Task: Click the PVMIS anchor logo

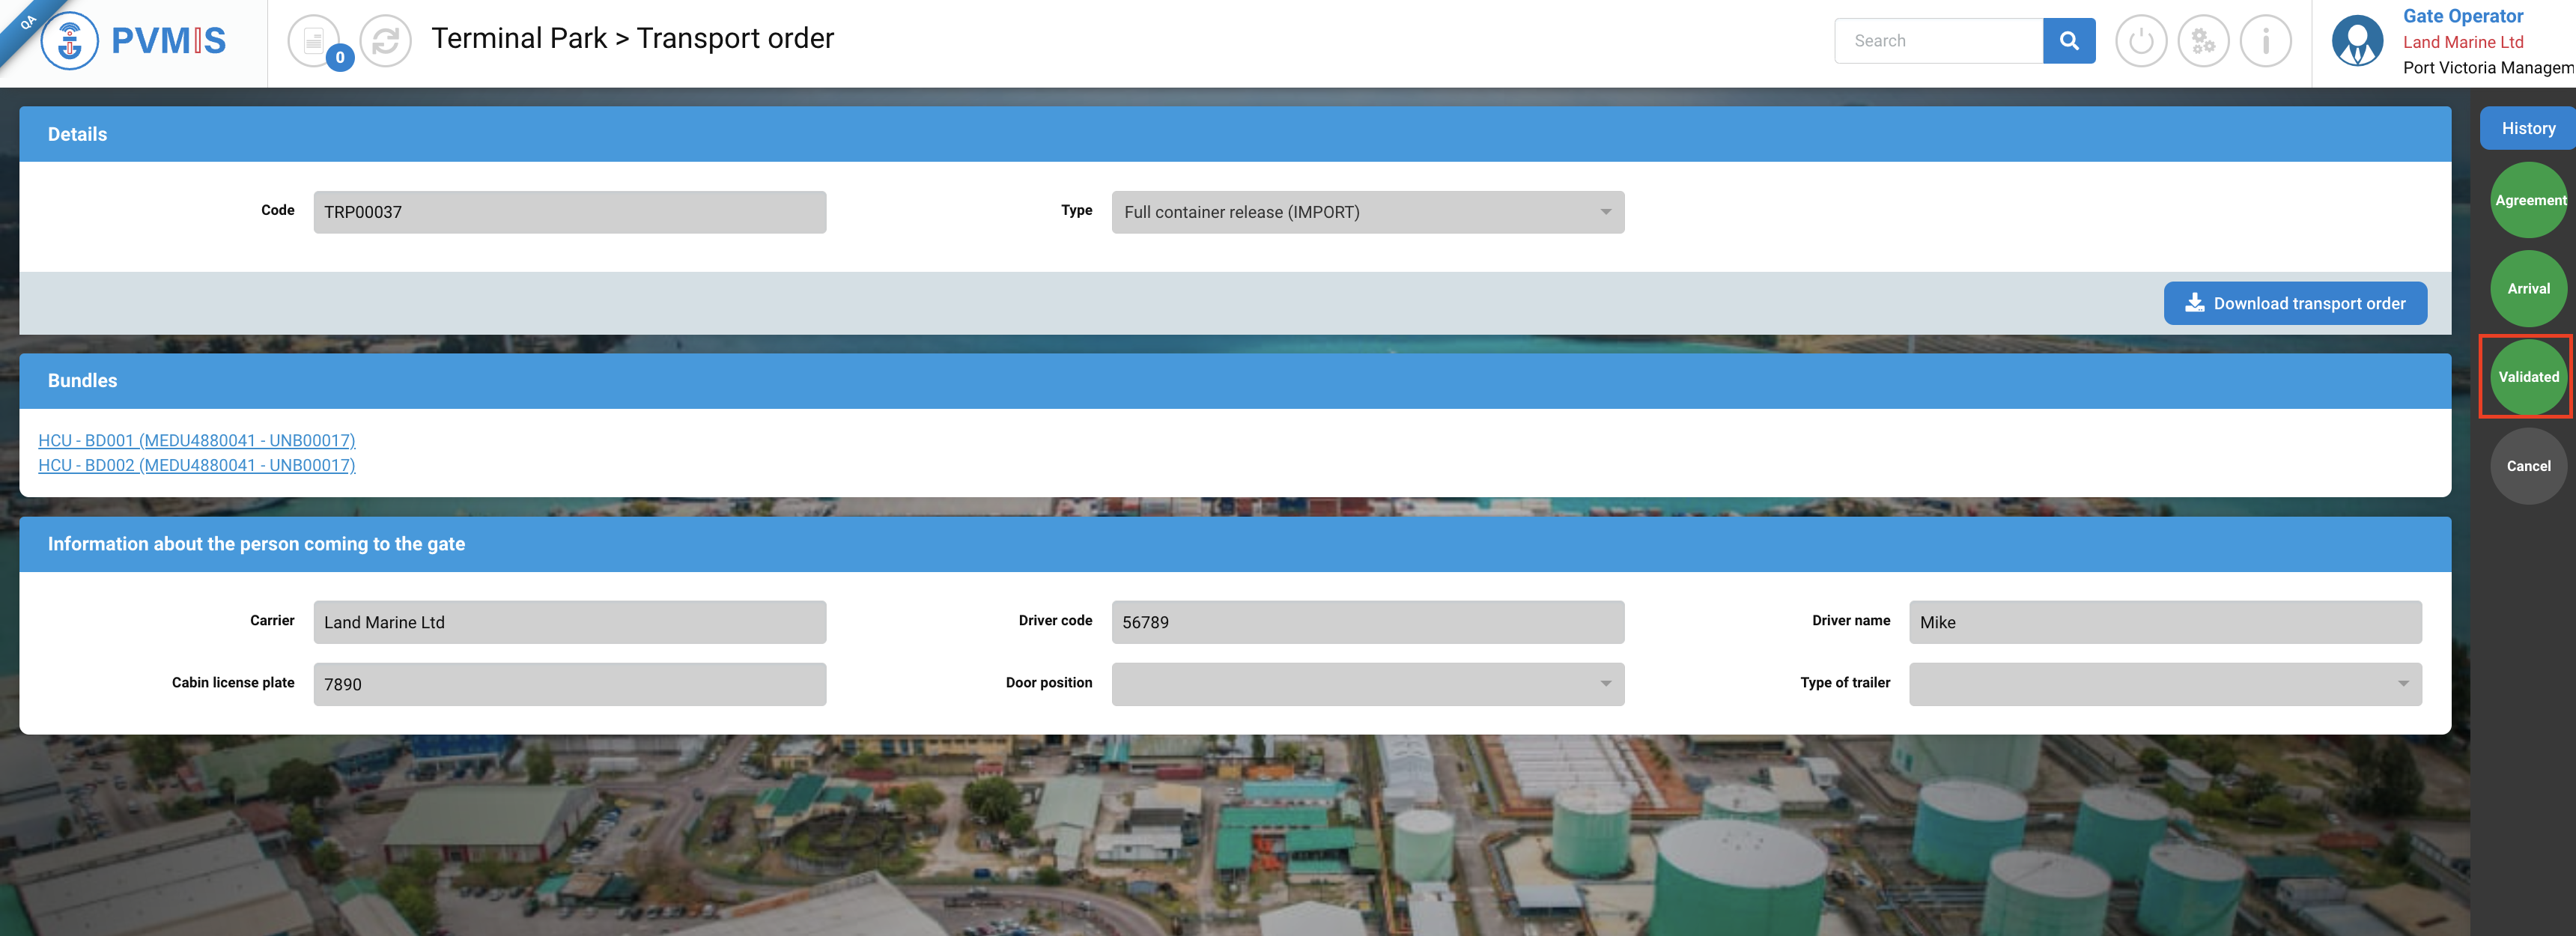Action: coord(70,41)
